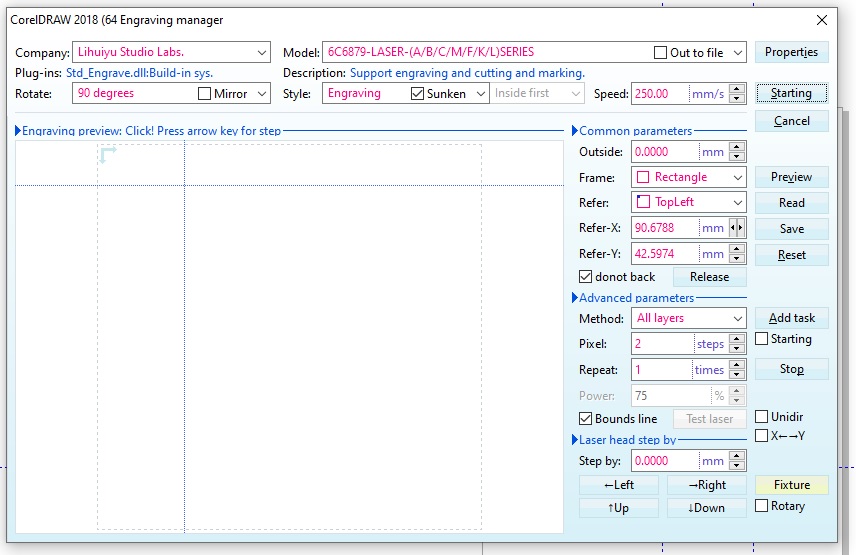Viewport: 856px width, 555px height.
Task: Click the Refer-X value field
Action: pos(665,228)
